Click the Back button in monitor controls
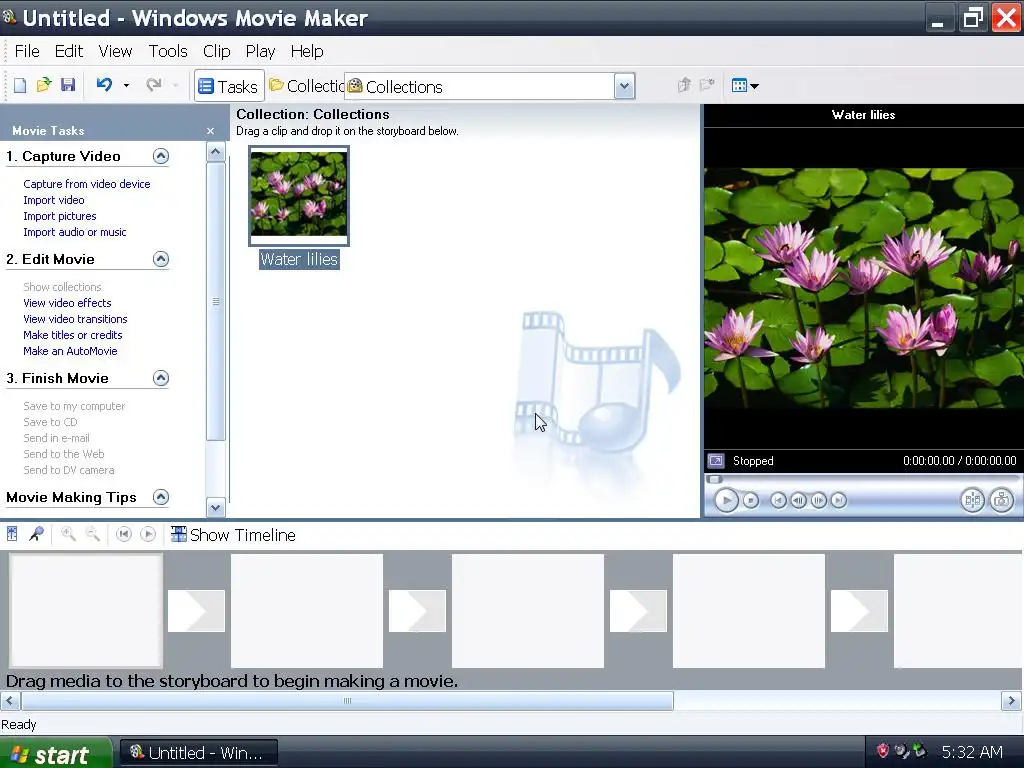 click(778, 500)
